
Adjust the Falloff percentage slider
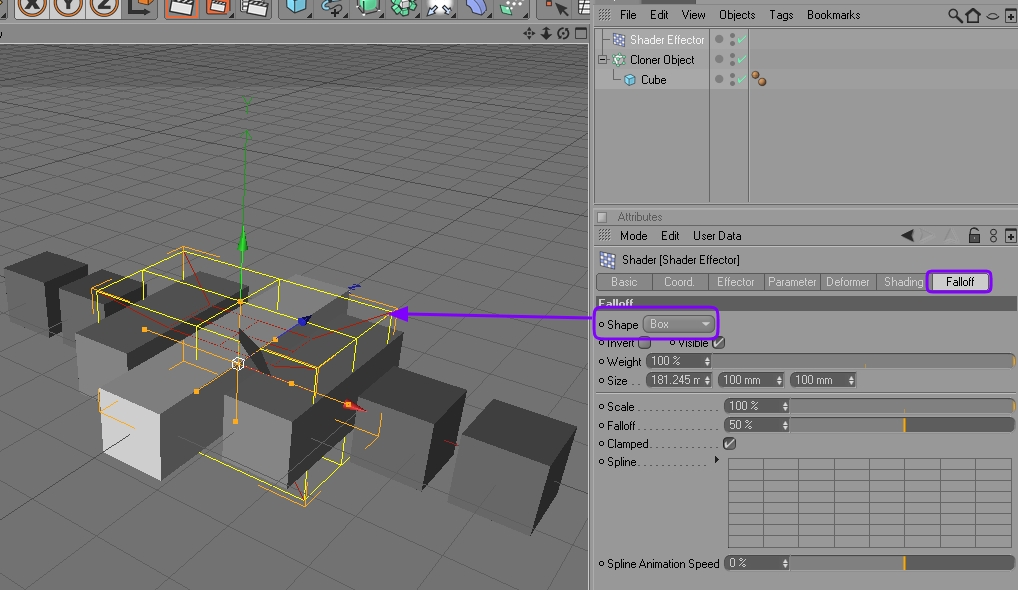(x=902, y=425)
